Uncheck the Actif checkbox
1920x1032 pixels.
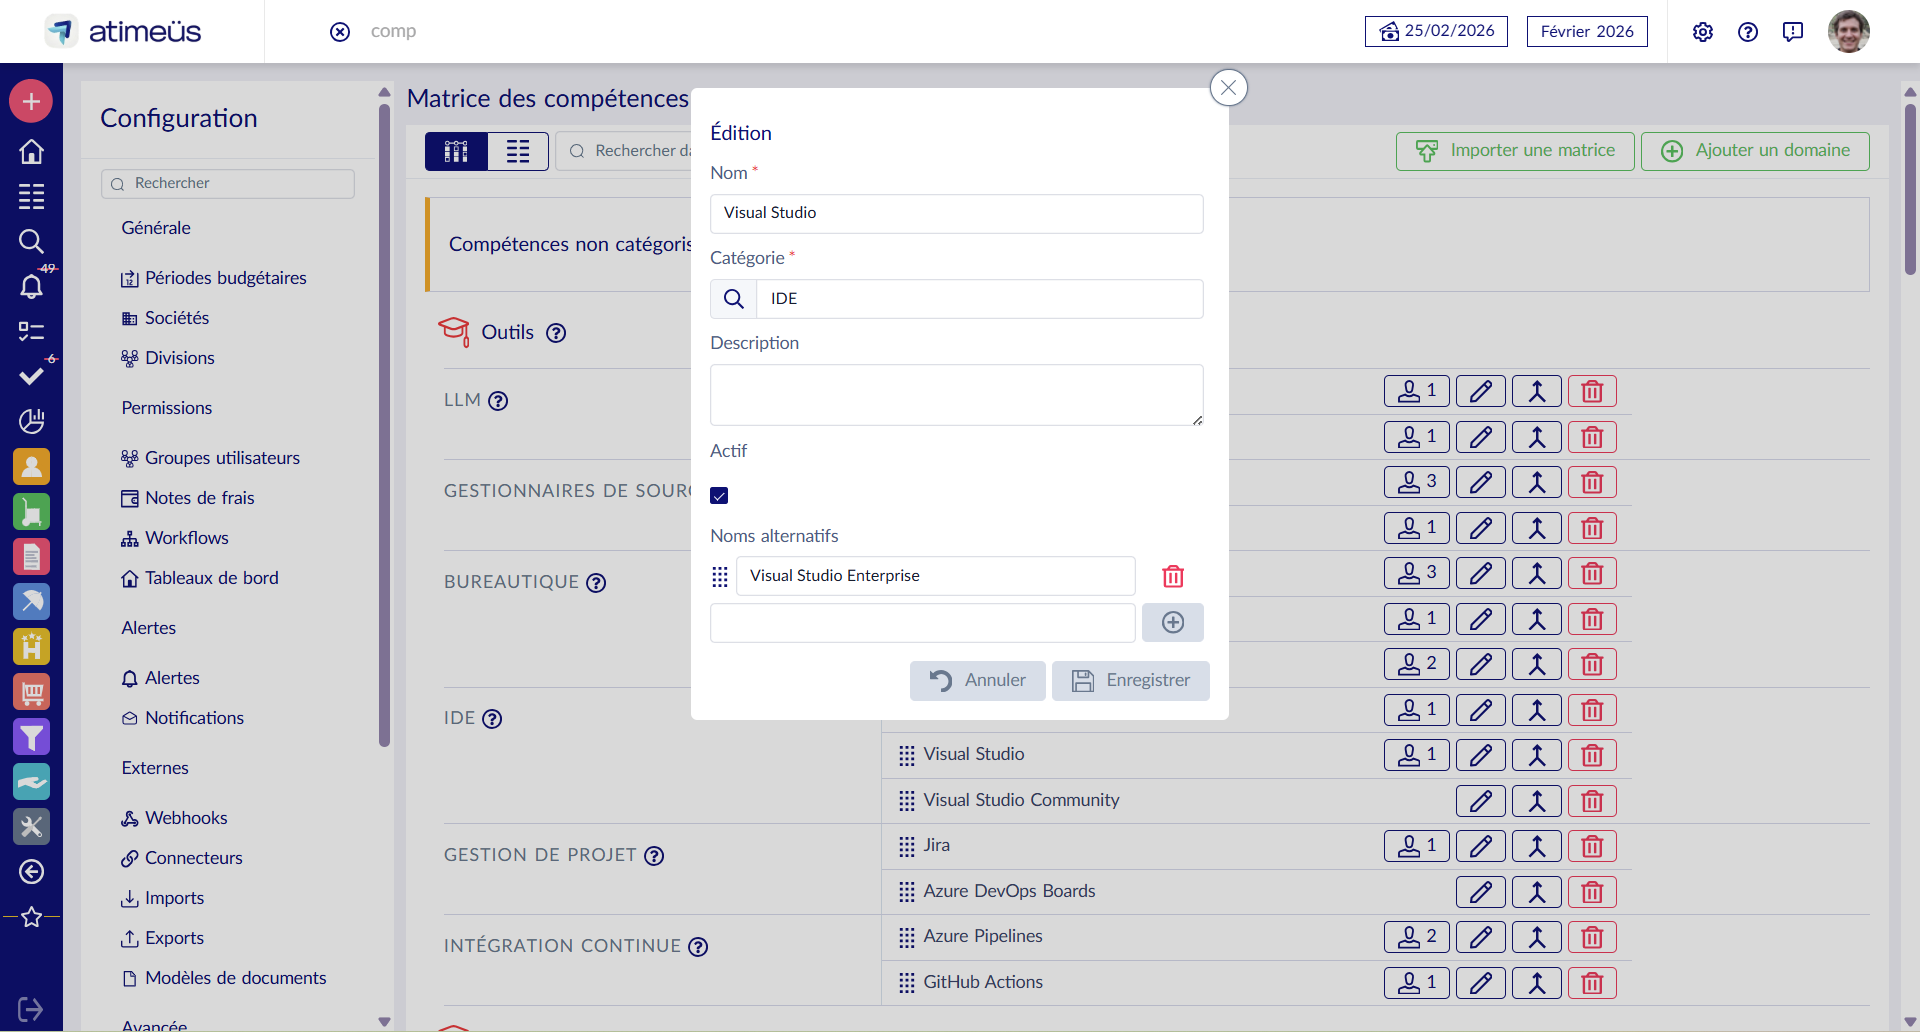(x=719, y=496)
